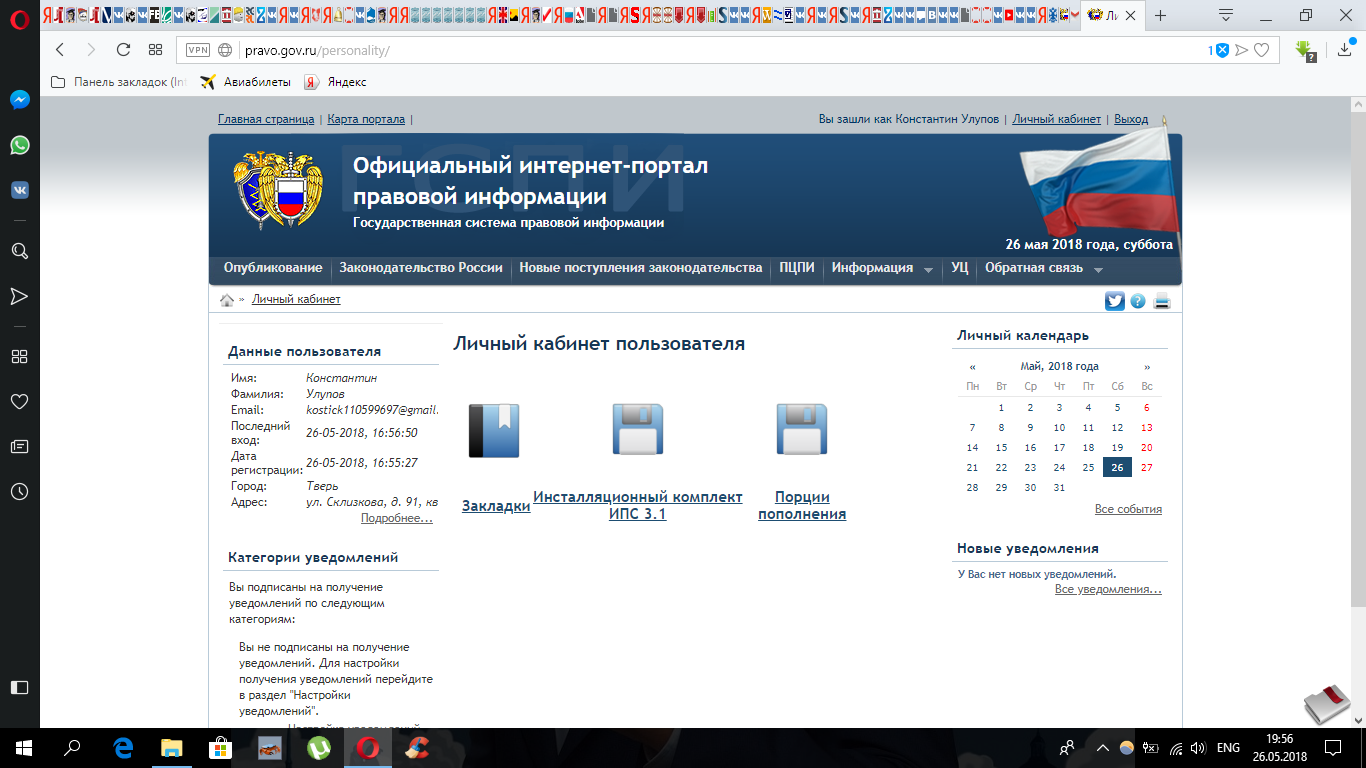Expand the Обратная связь menu dropdown
Screen dimensions: 1366x768
point(1098,270)
